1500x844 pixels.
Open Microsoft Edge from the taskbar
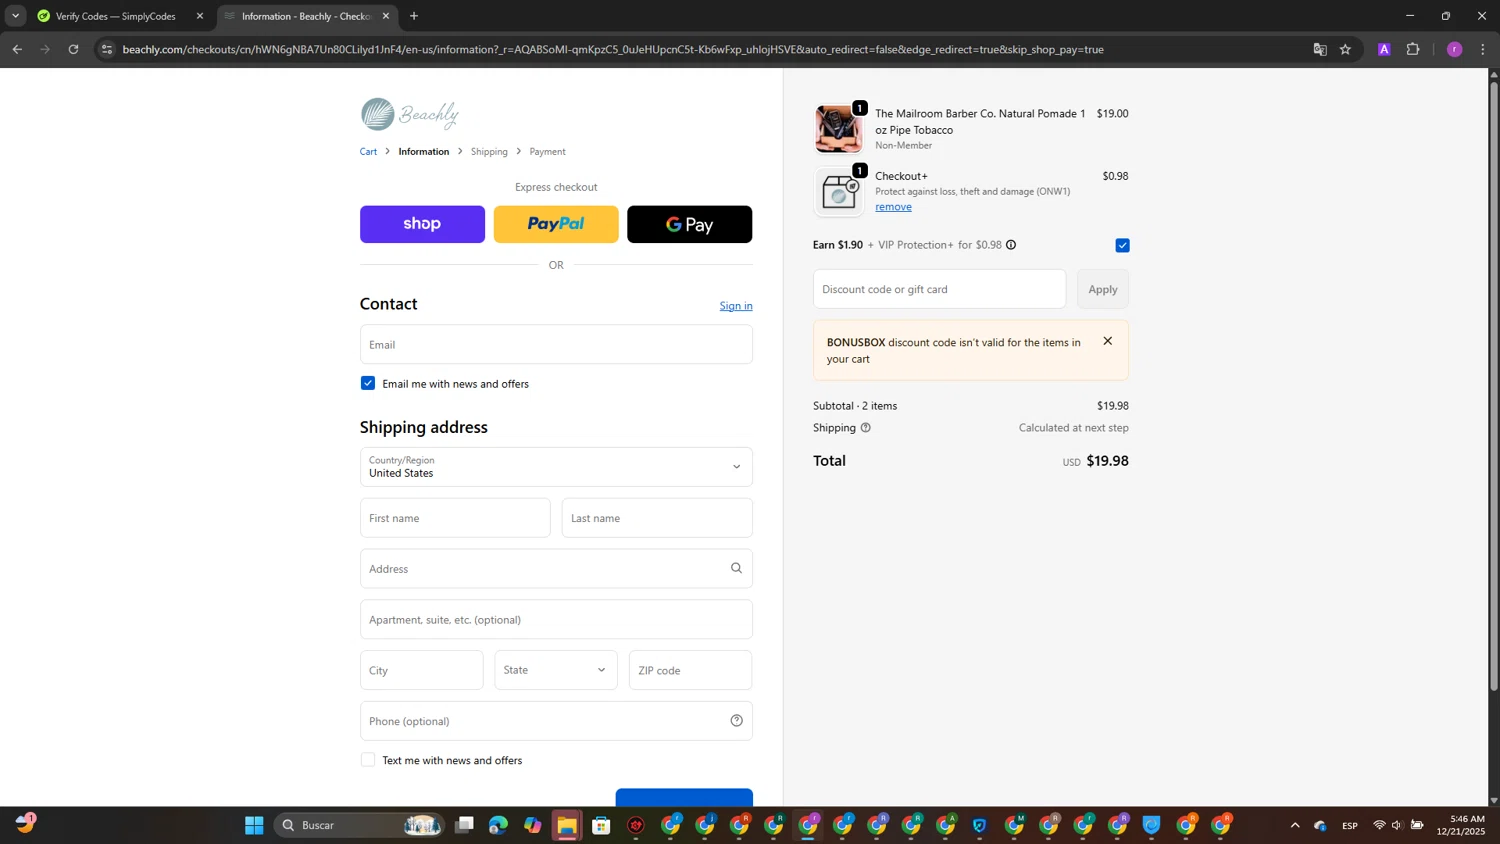coord(498,825)
